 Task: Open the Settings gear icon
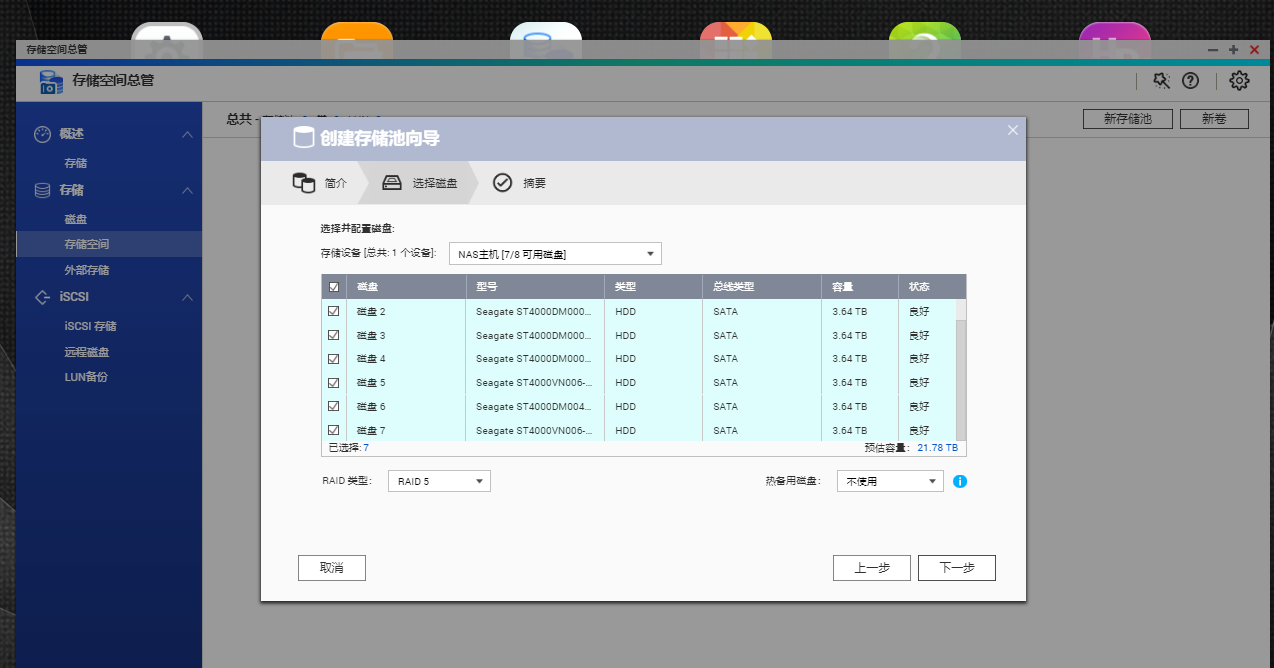coord(1238,81)
